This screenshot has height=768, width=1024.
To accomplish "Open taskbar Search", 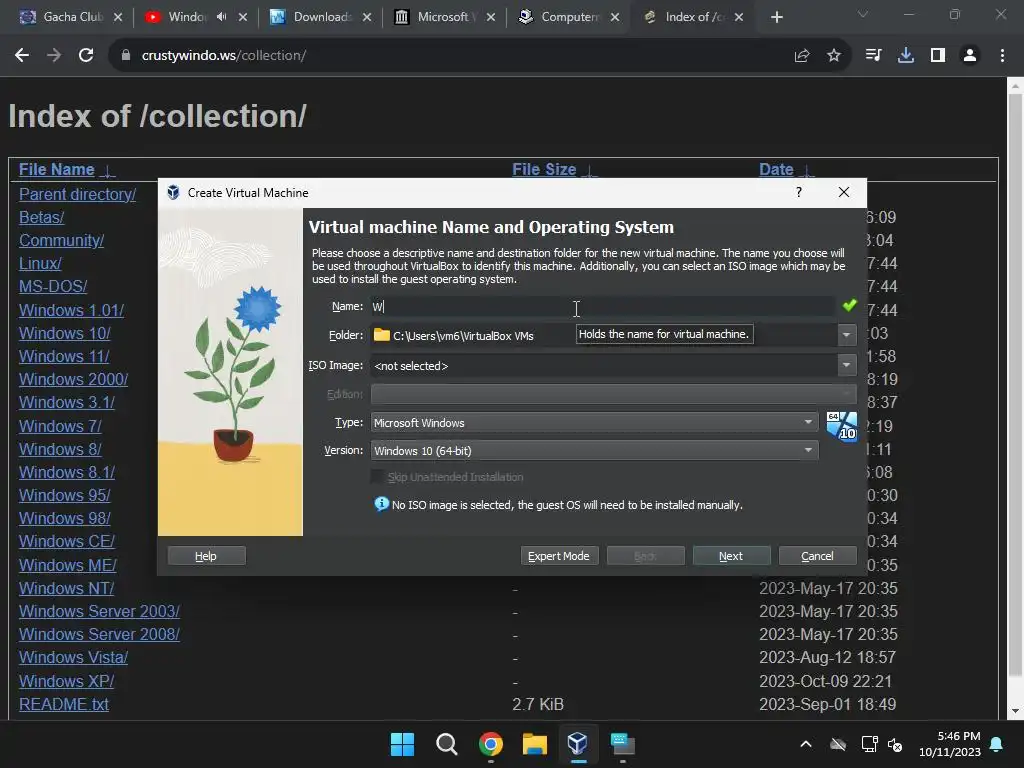I will (447, 744).
